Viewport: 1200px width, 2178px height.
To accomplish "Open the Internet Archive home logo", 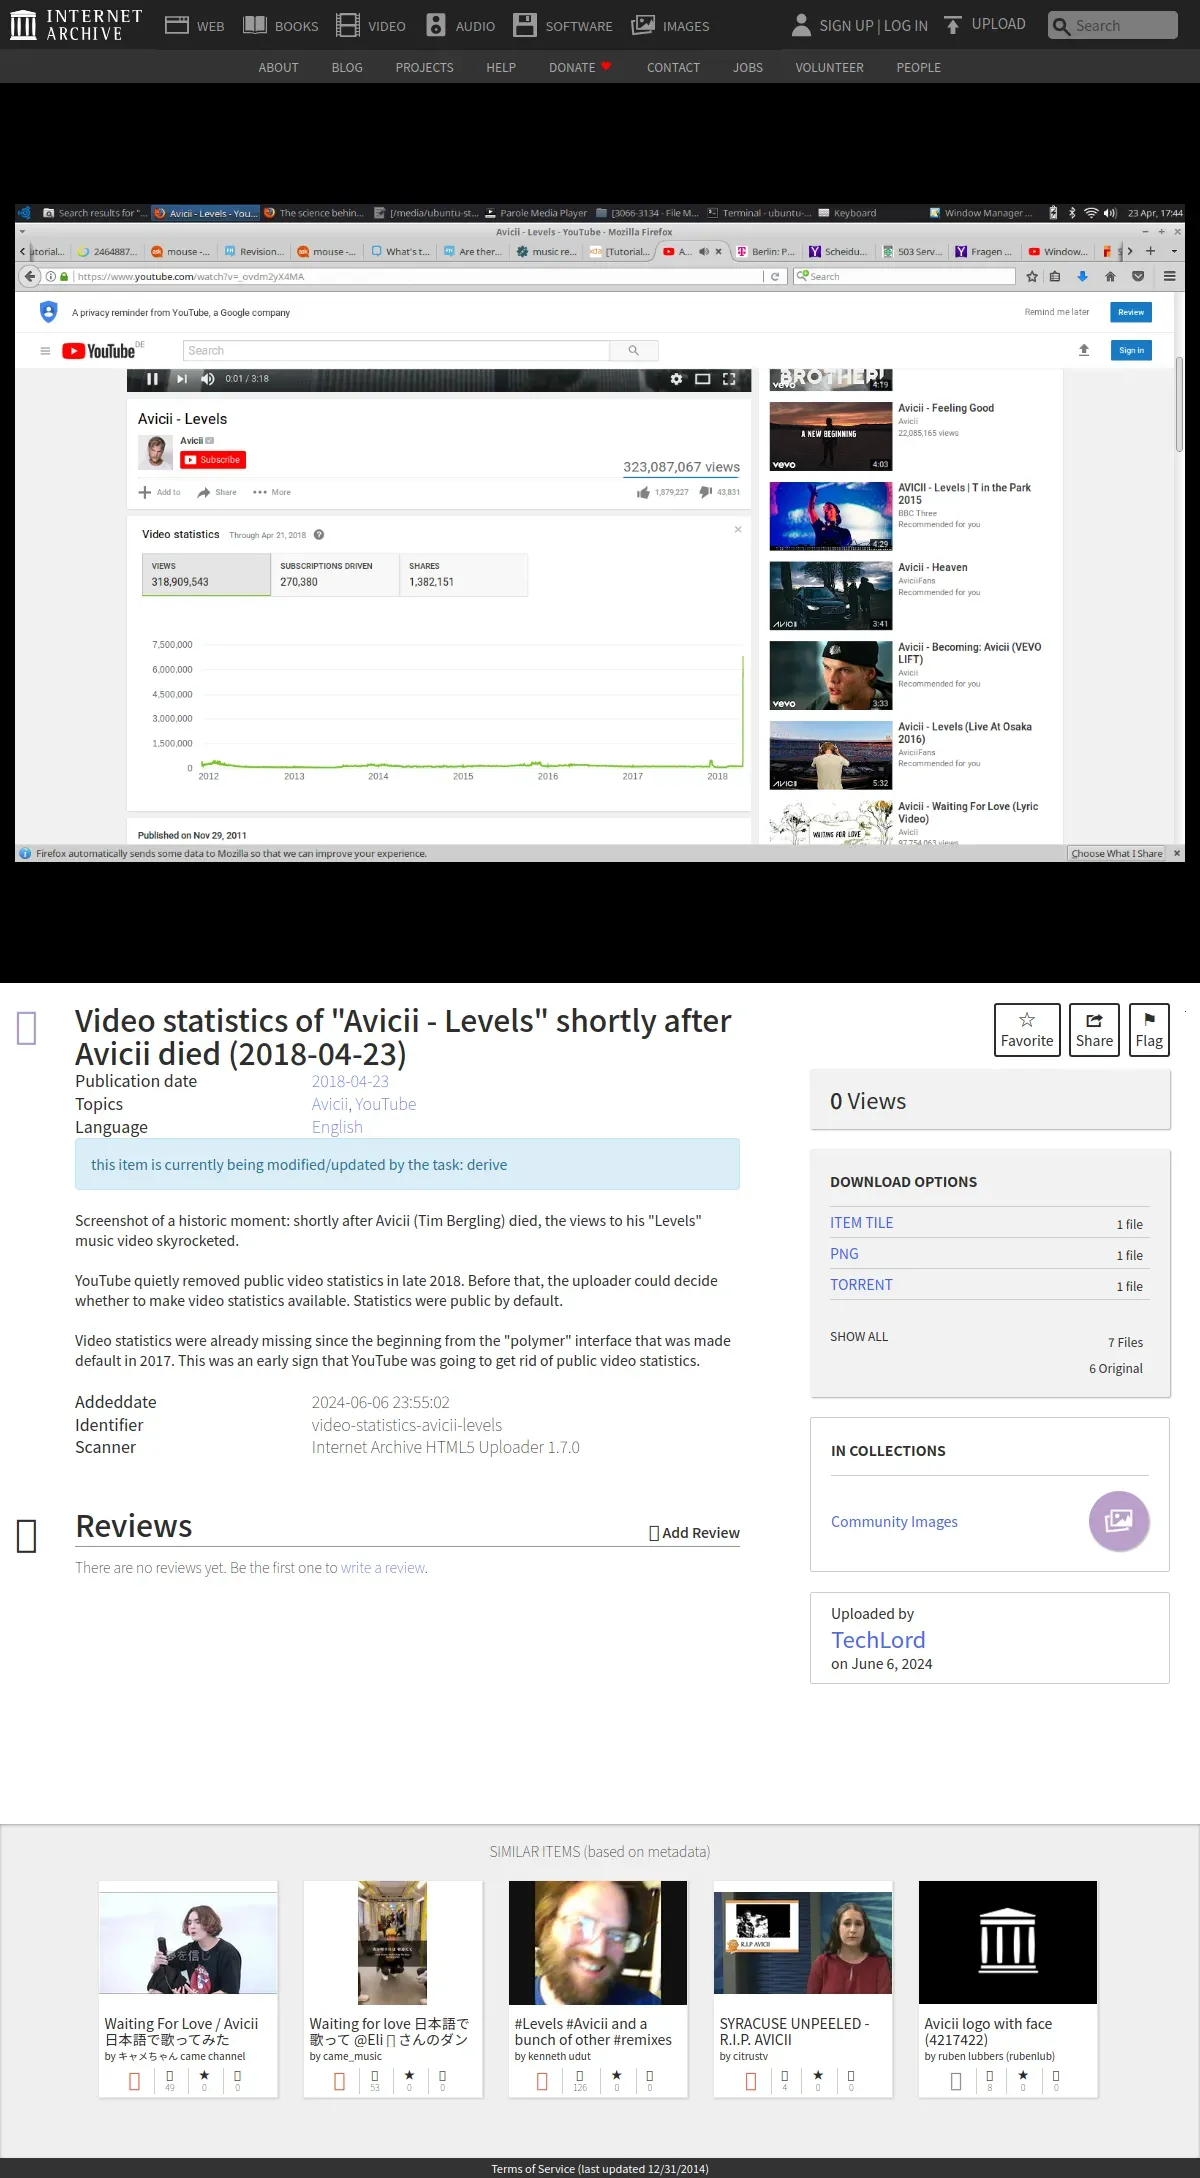I will (76, 25).
